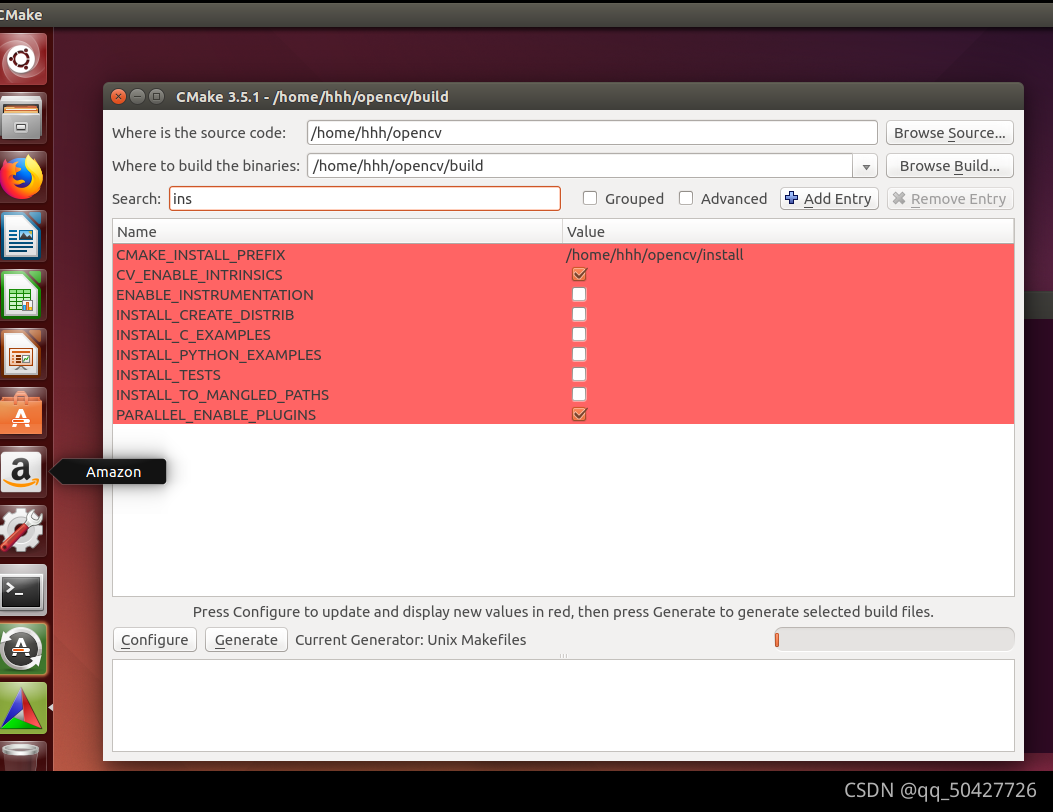Check INSTALL_C_EXAMPLES option

click(x=579, y=334)
